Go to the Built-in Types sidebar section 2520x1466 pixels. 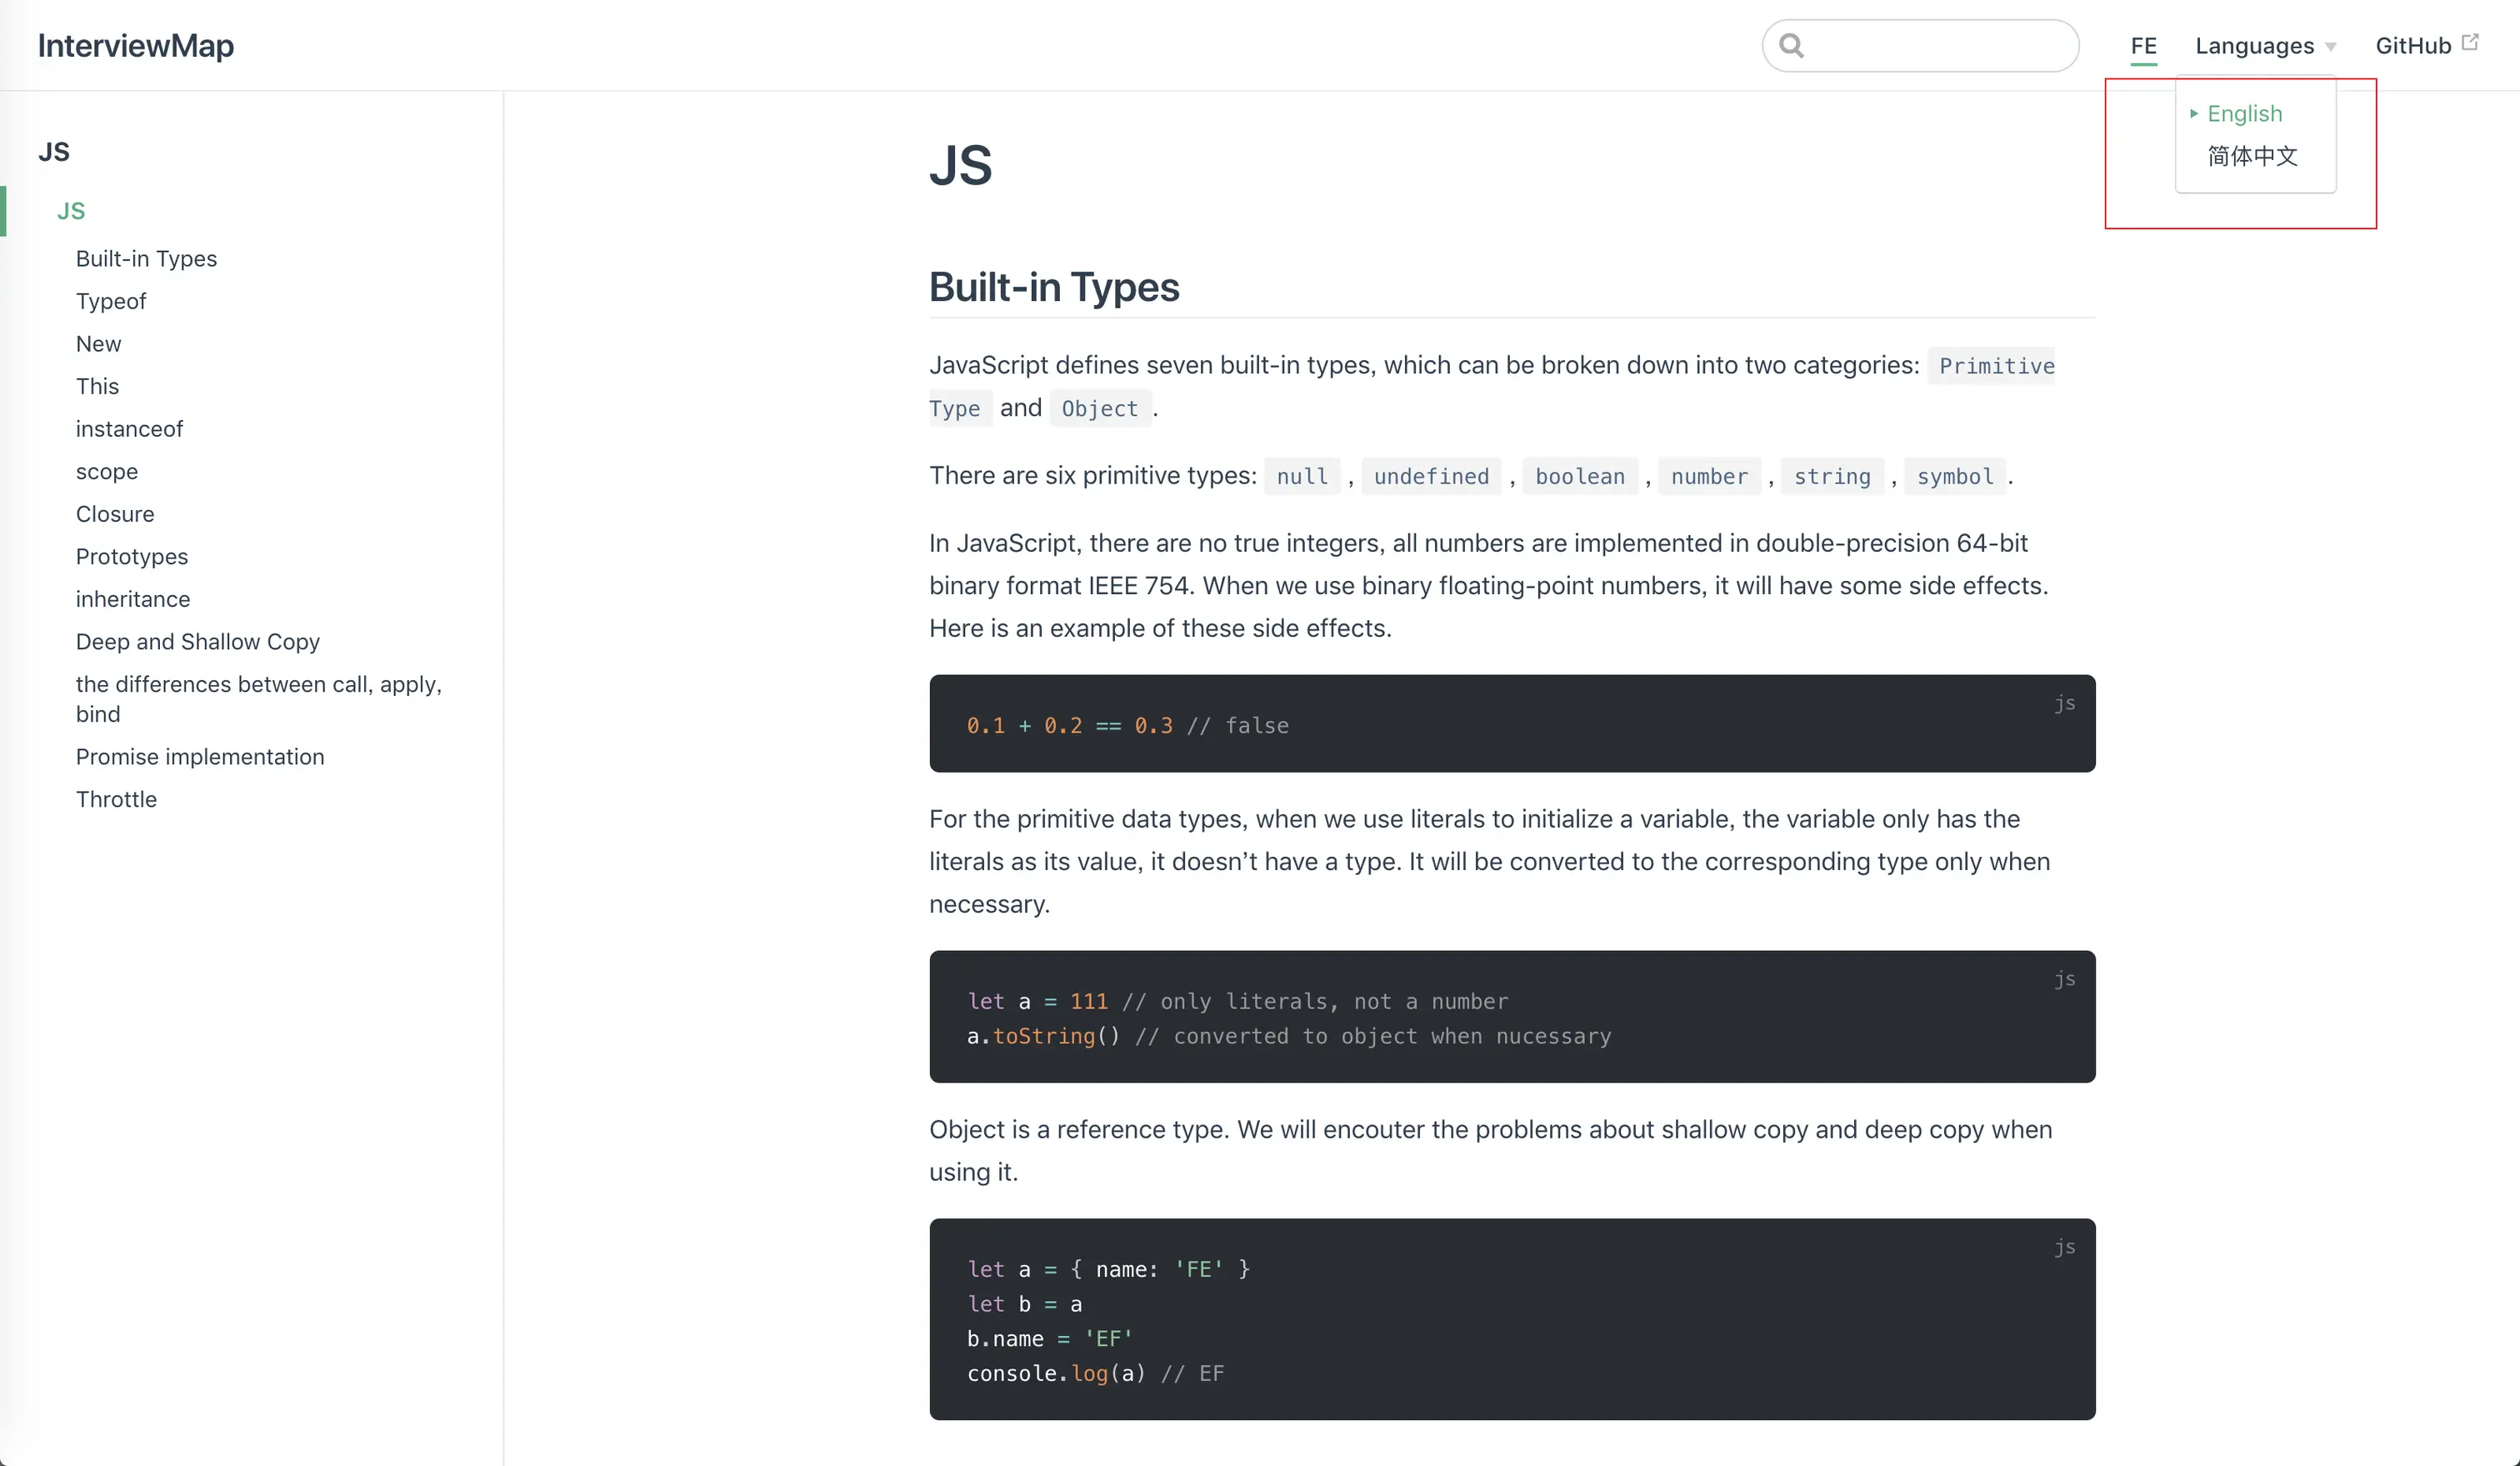[x=146, y=259]
